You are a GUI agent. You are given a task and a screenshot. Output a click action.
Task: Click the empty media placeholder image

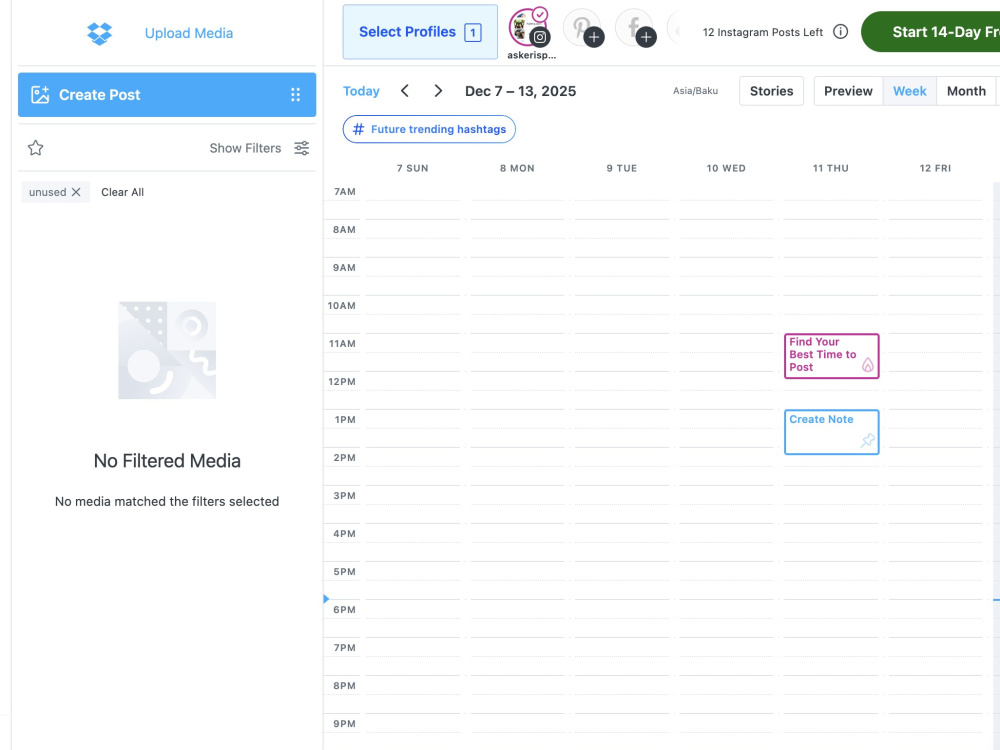167,350
